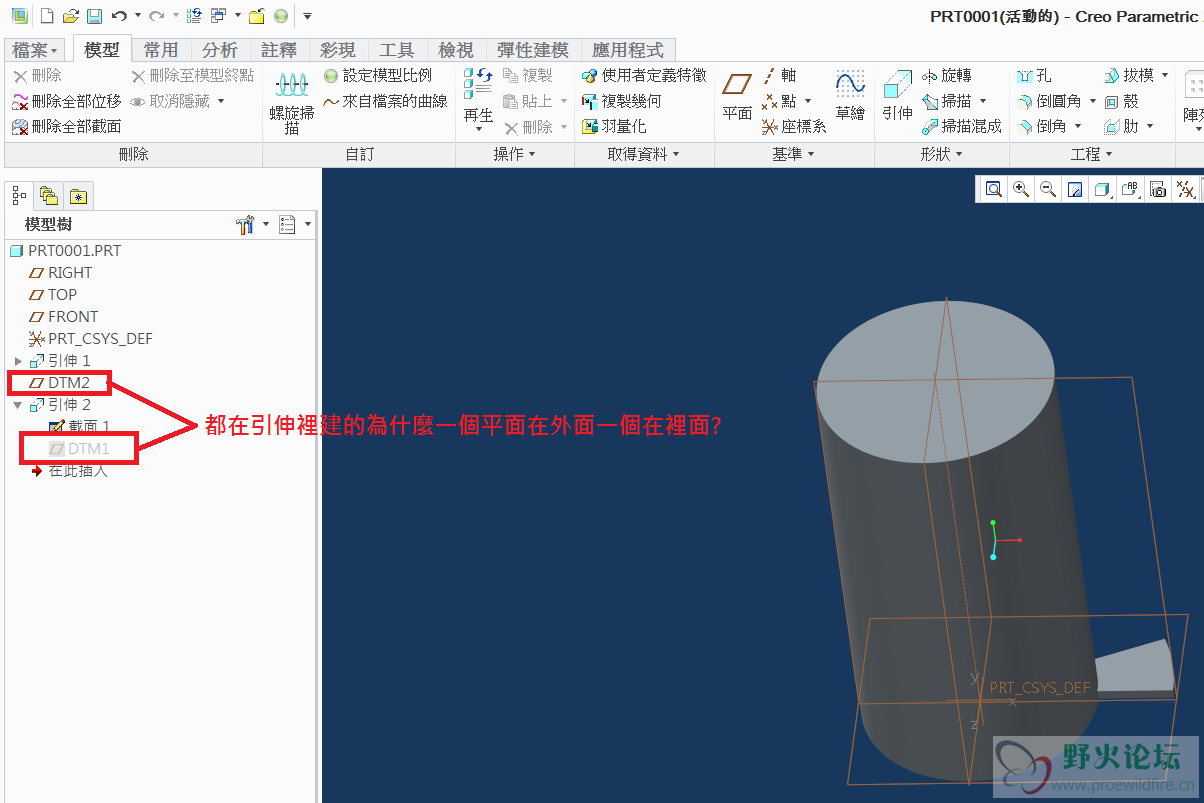Screen dimensions: 1204x803
Task: Select the 引伸 extrude tool
Action: coord(898,97)
